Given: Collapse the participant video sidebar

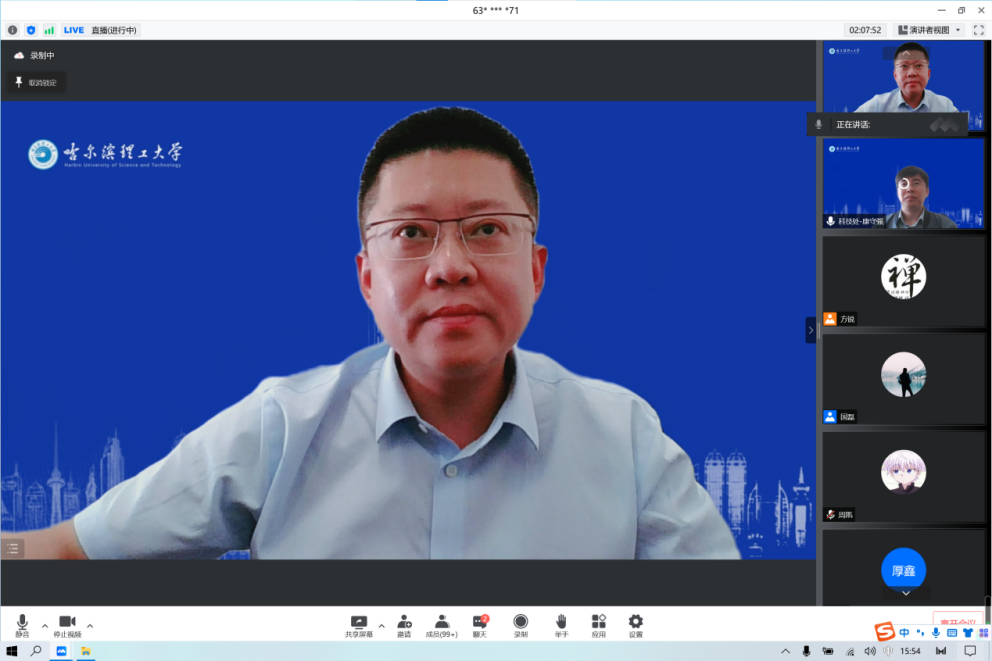Looking at the screenshot, I should pos(811,330).
